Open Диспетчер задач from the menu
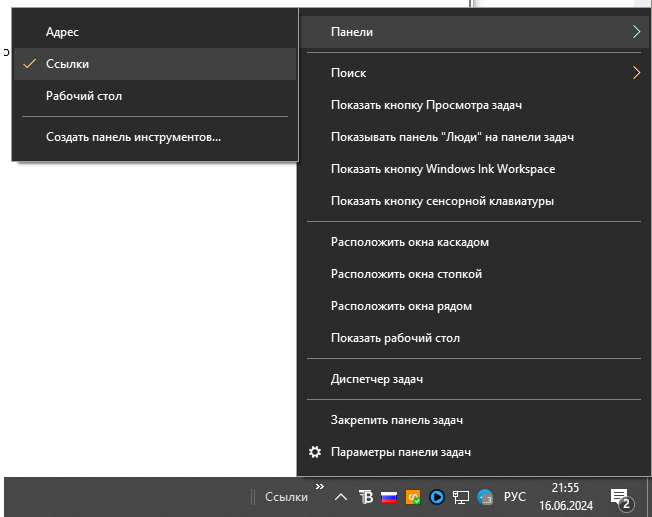This screenshot has height=517, width=652. coord(474,379)
